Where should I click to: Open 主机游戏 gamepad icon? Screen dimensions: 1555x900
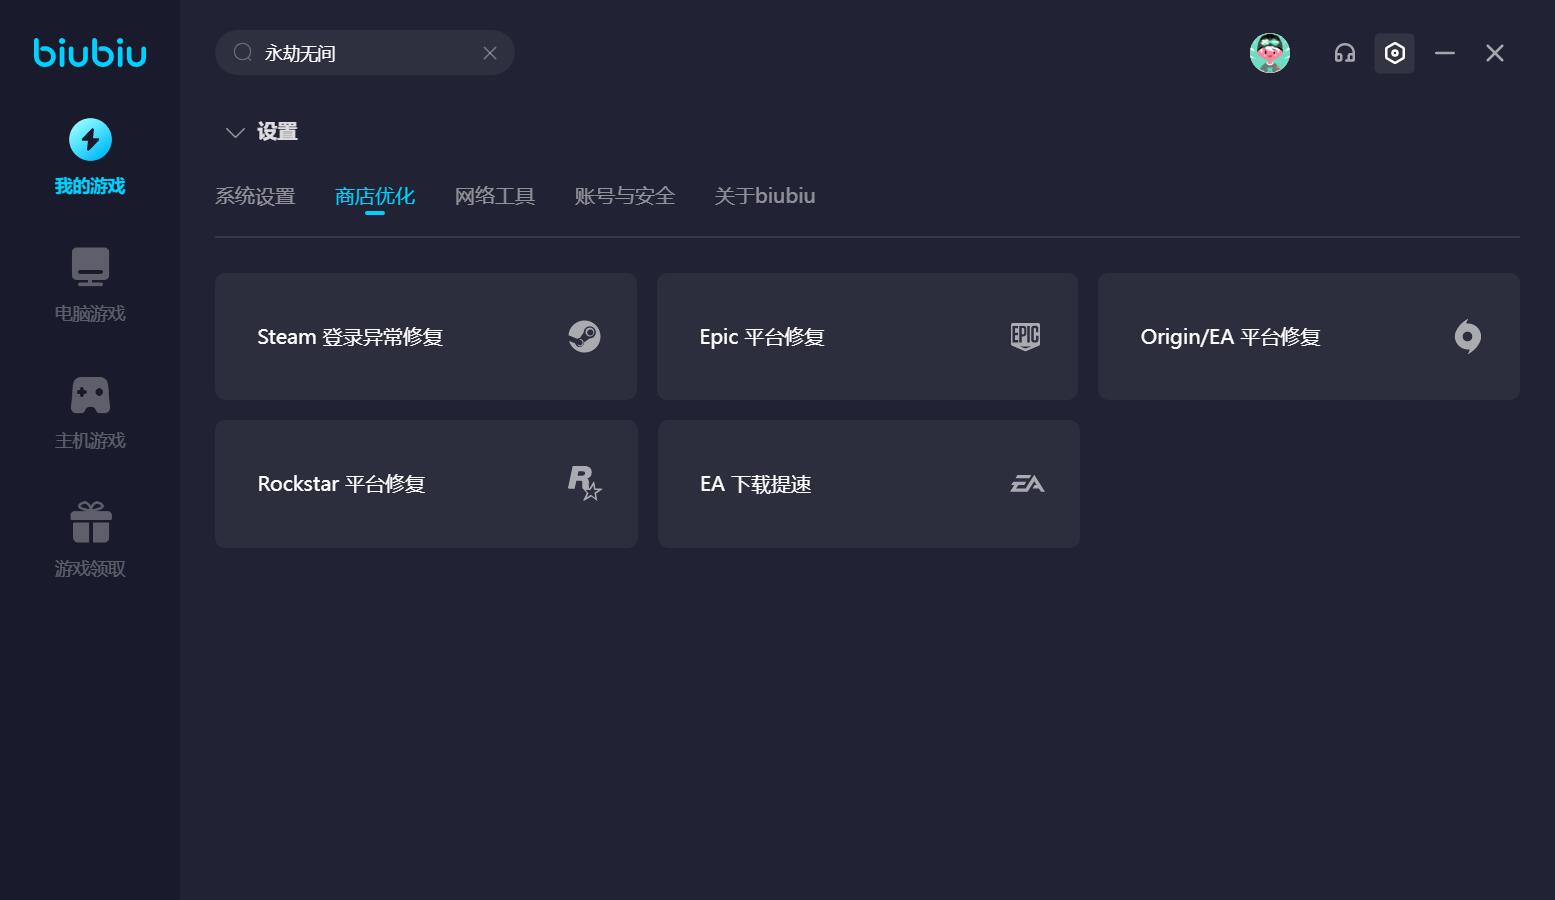(x=90, y=395)
